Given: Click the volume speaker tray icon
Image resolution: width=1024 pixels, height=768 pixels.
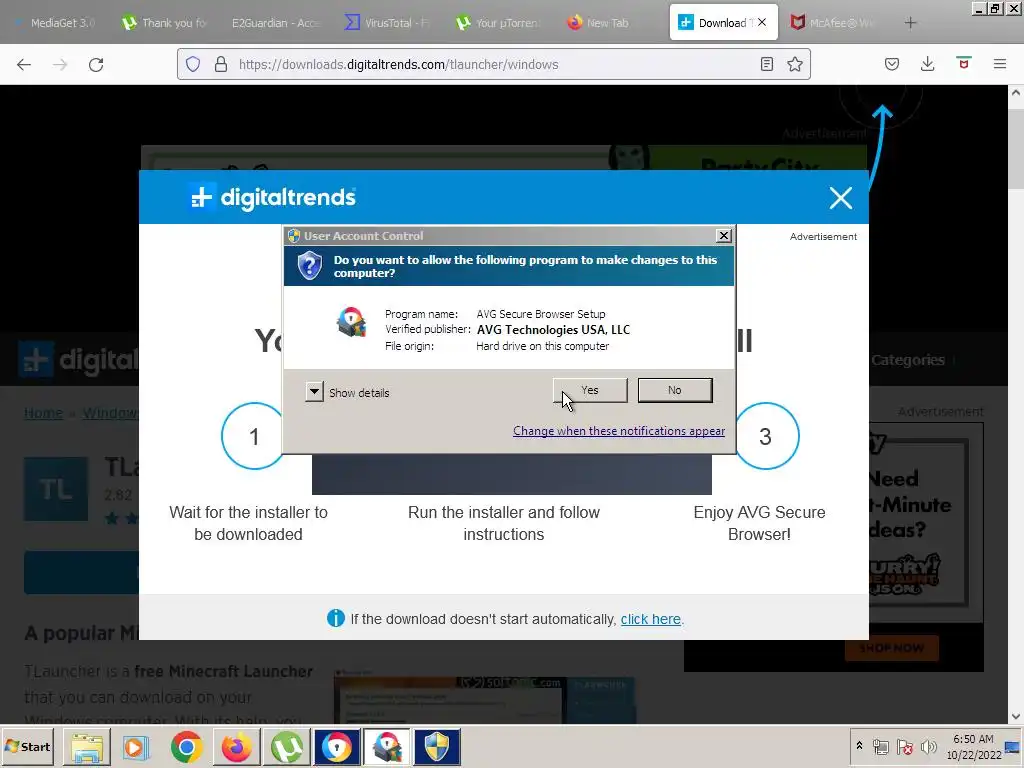Looking at the screenshot, I should pyautogui.click(x=928, y=746).
